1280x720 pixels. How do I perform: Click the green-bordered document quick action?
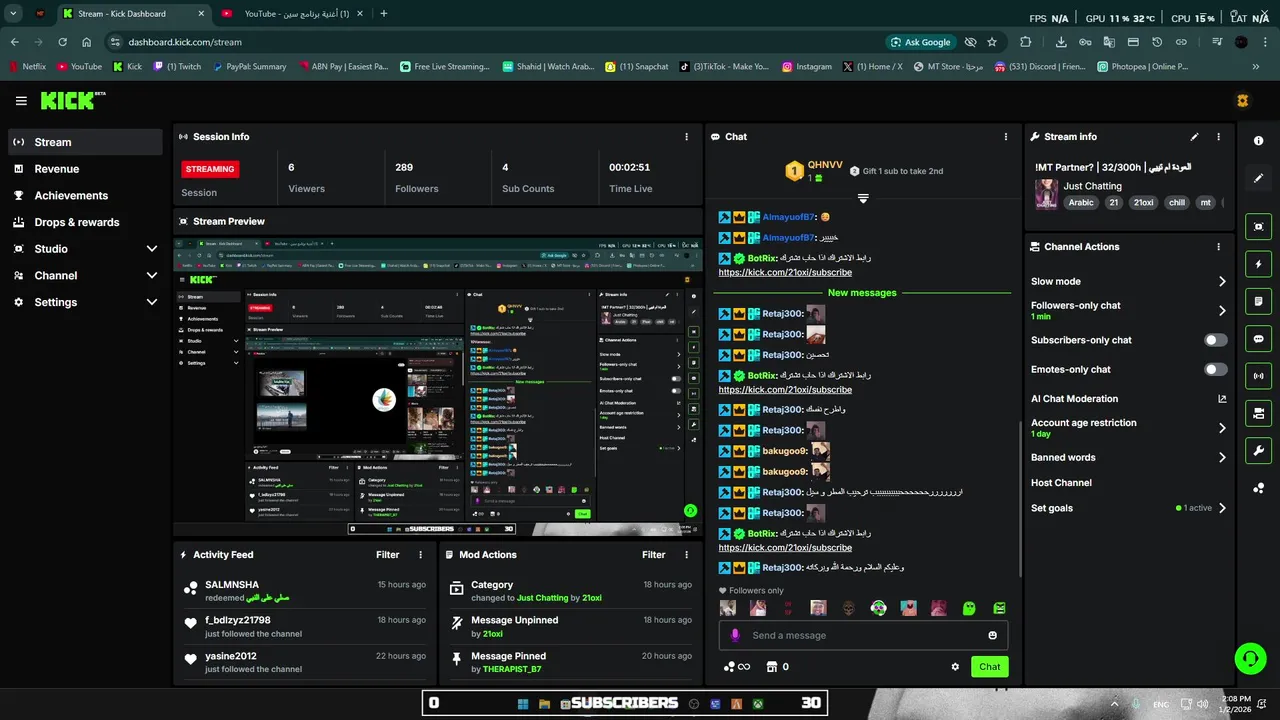(x=1258, y=301)
